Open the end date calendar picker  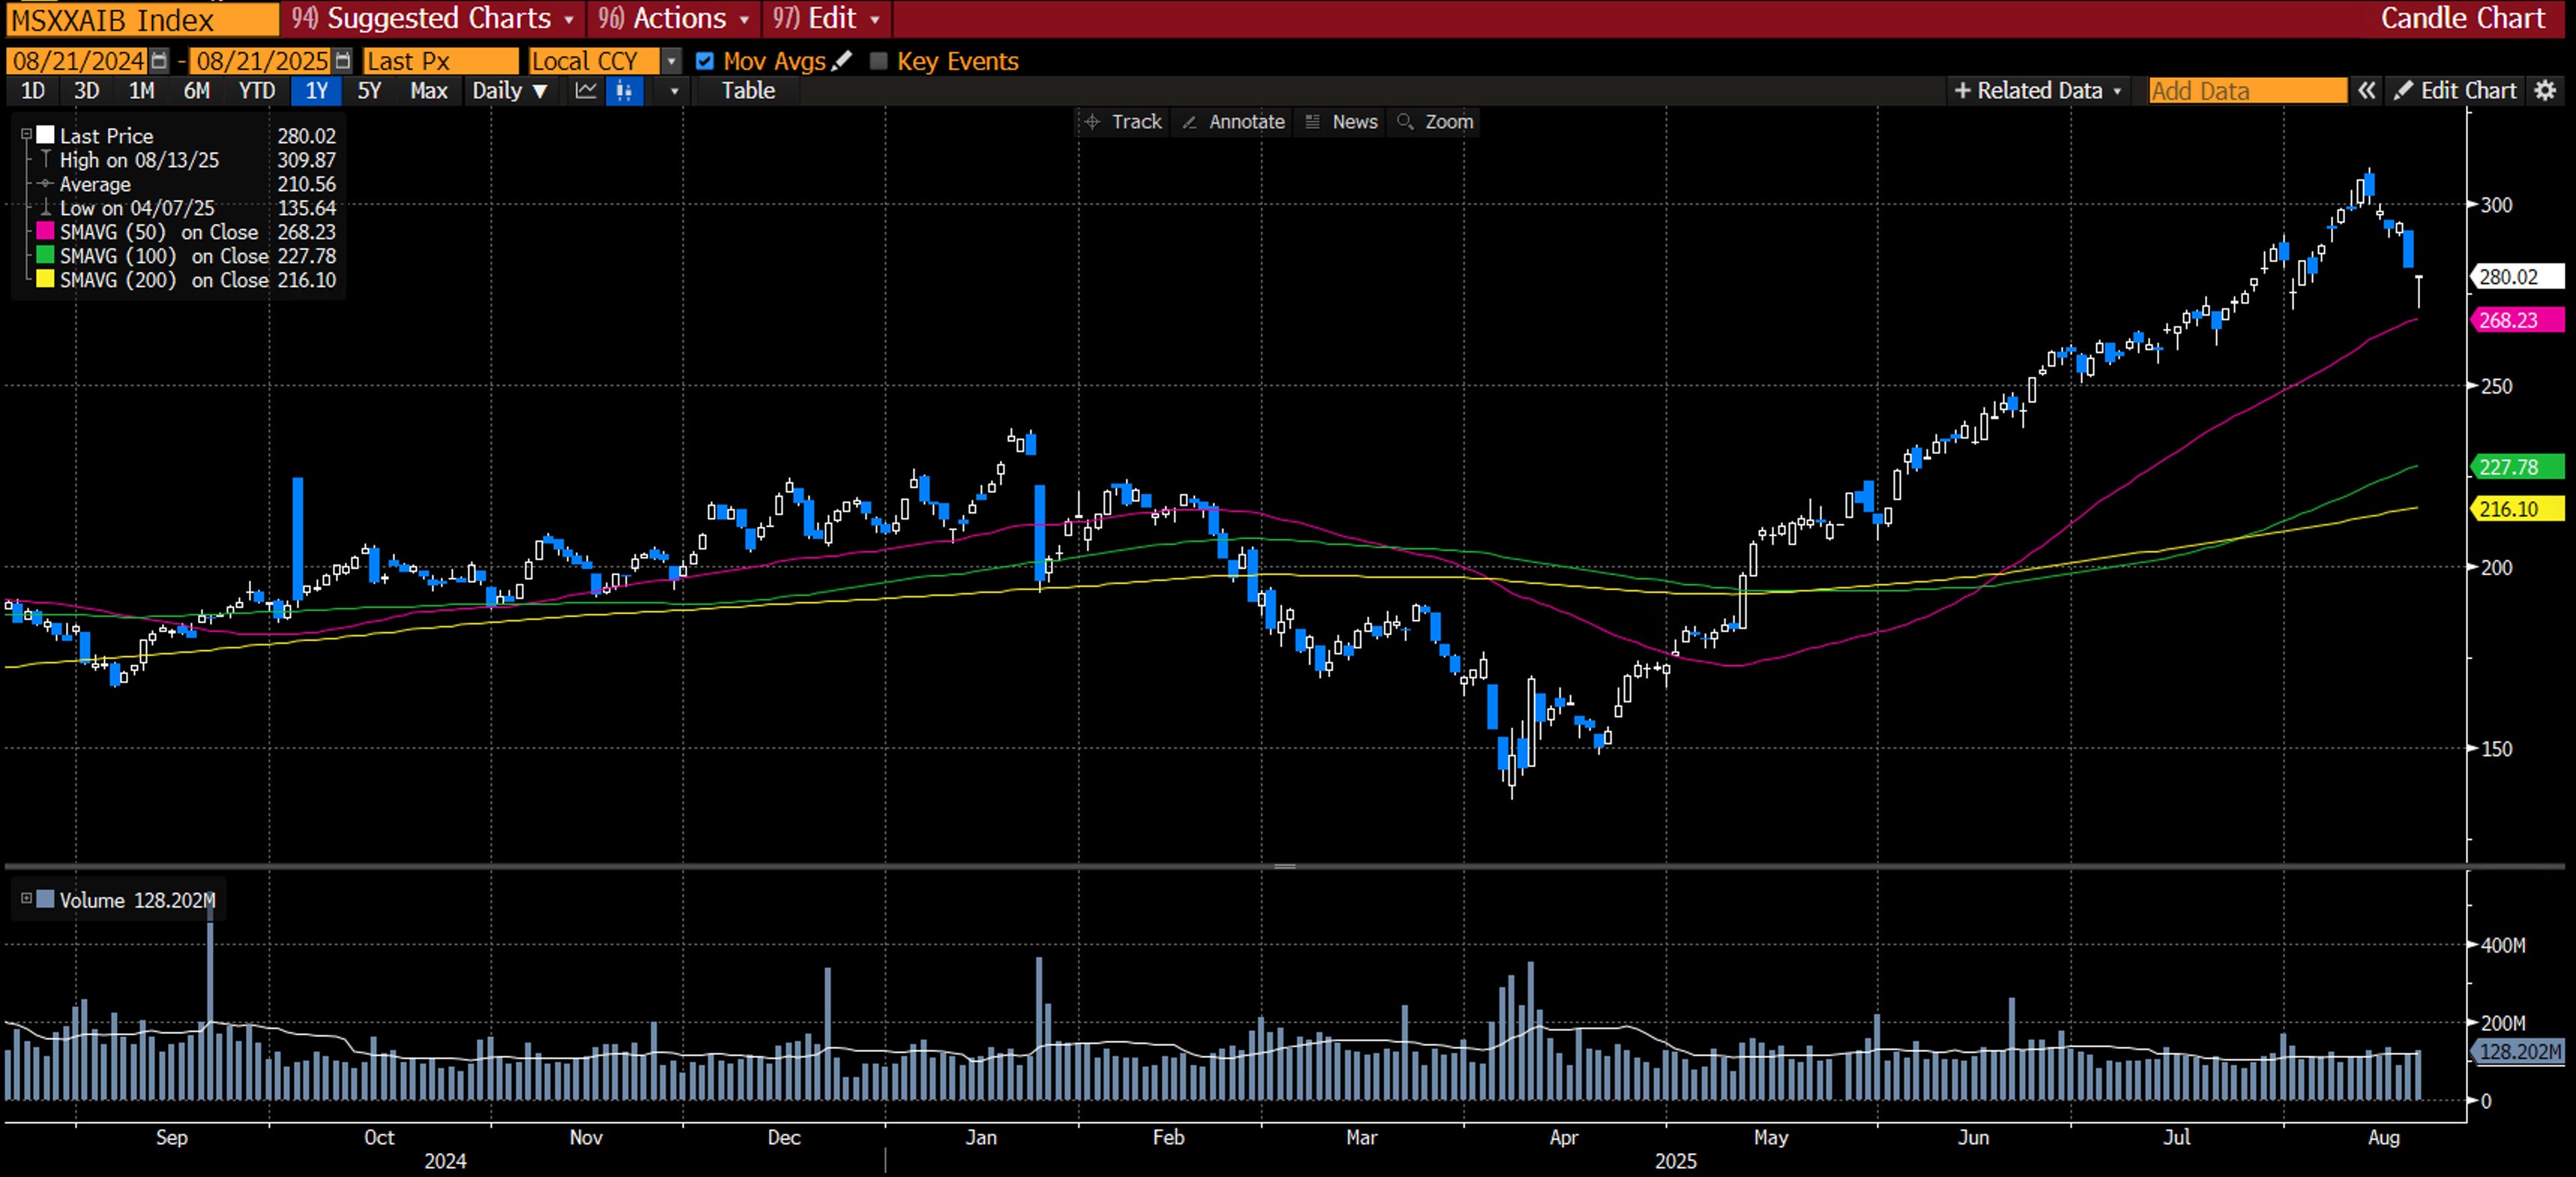coord(343,61)
